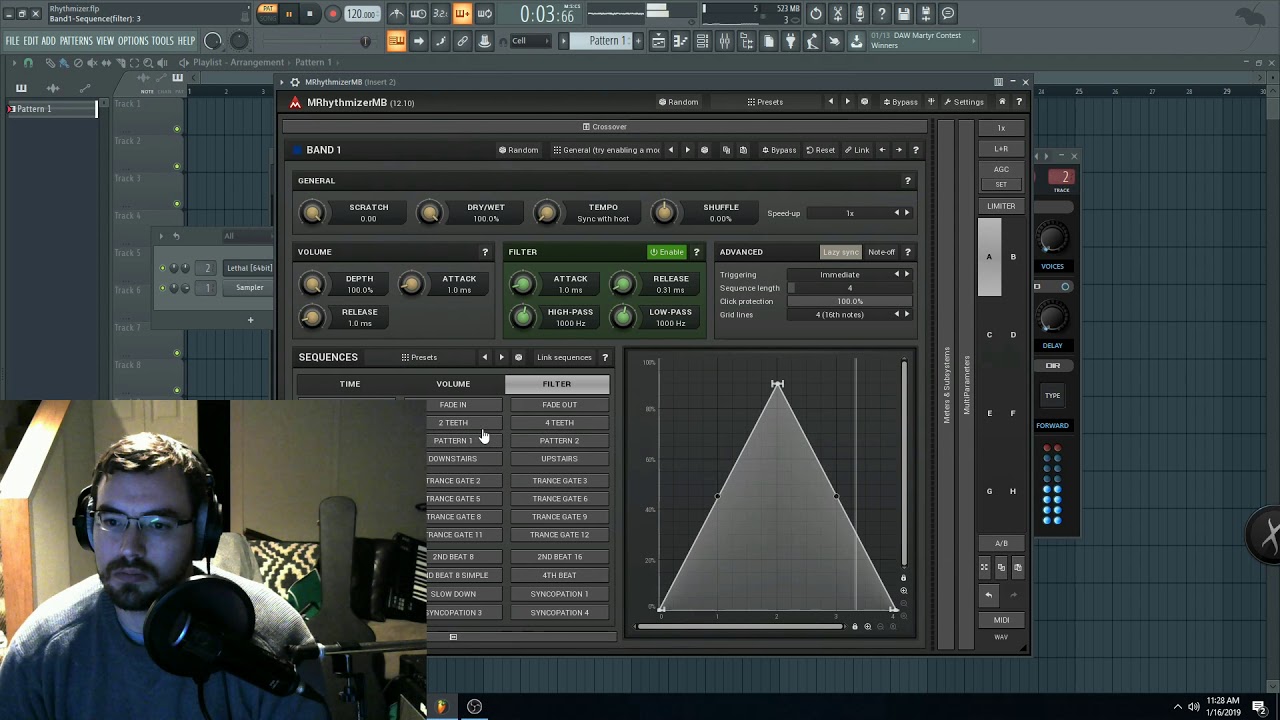Open General section help icon
Screen dimensions: 1280x720
907,181
